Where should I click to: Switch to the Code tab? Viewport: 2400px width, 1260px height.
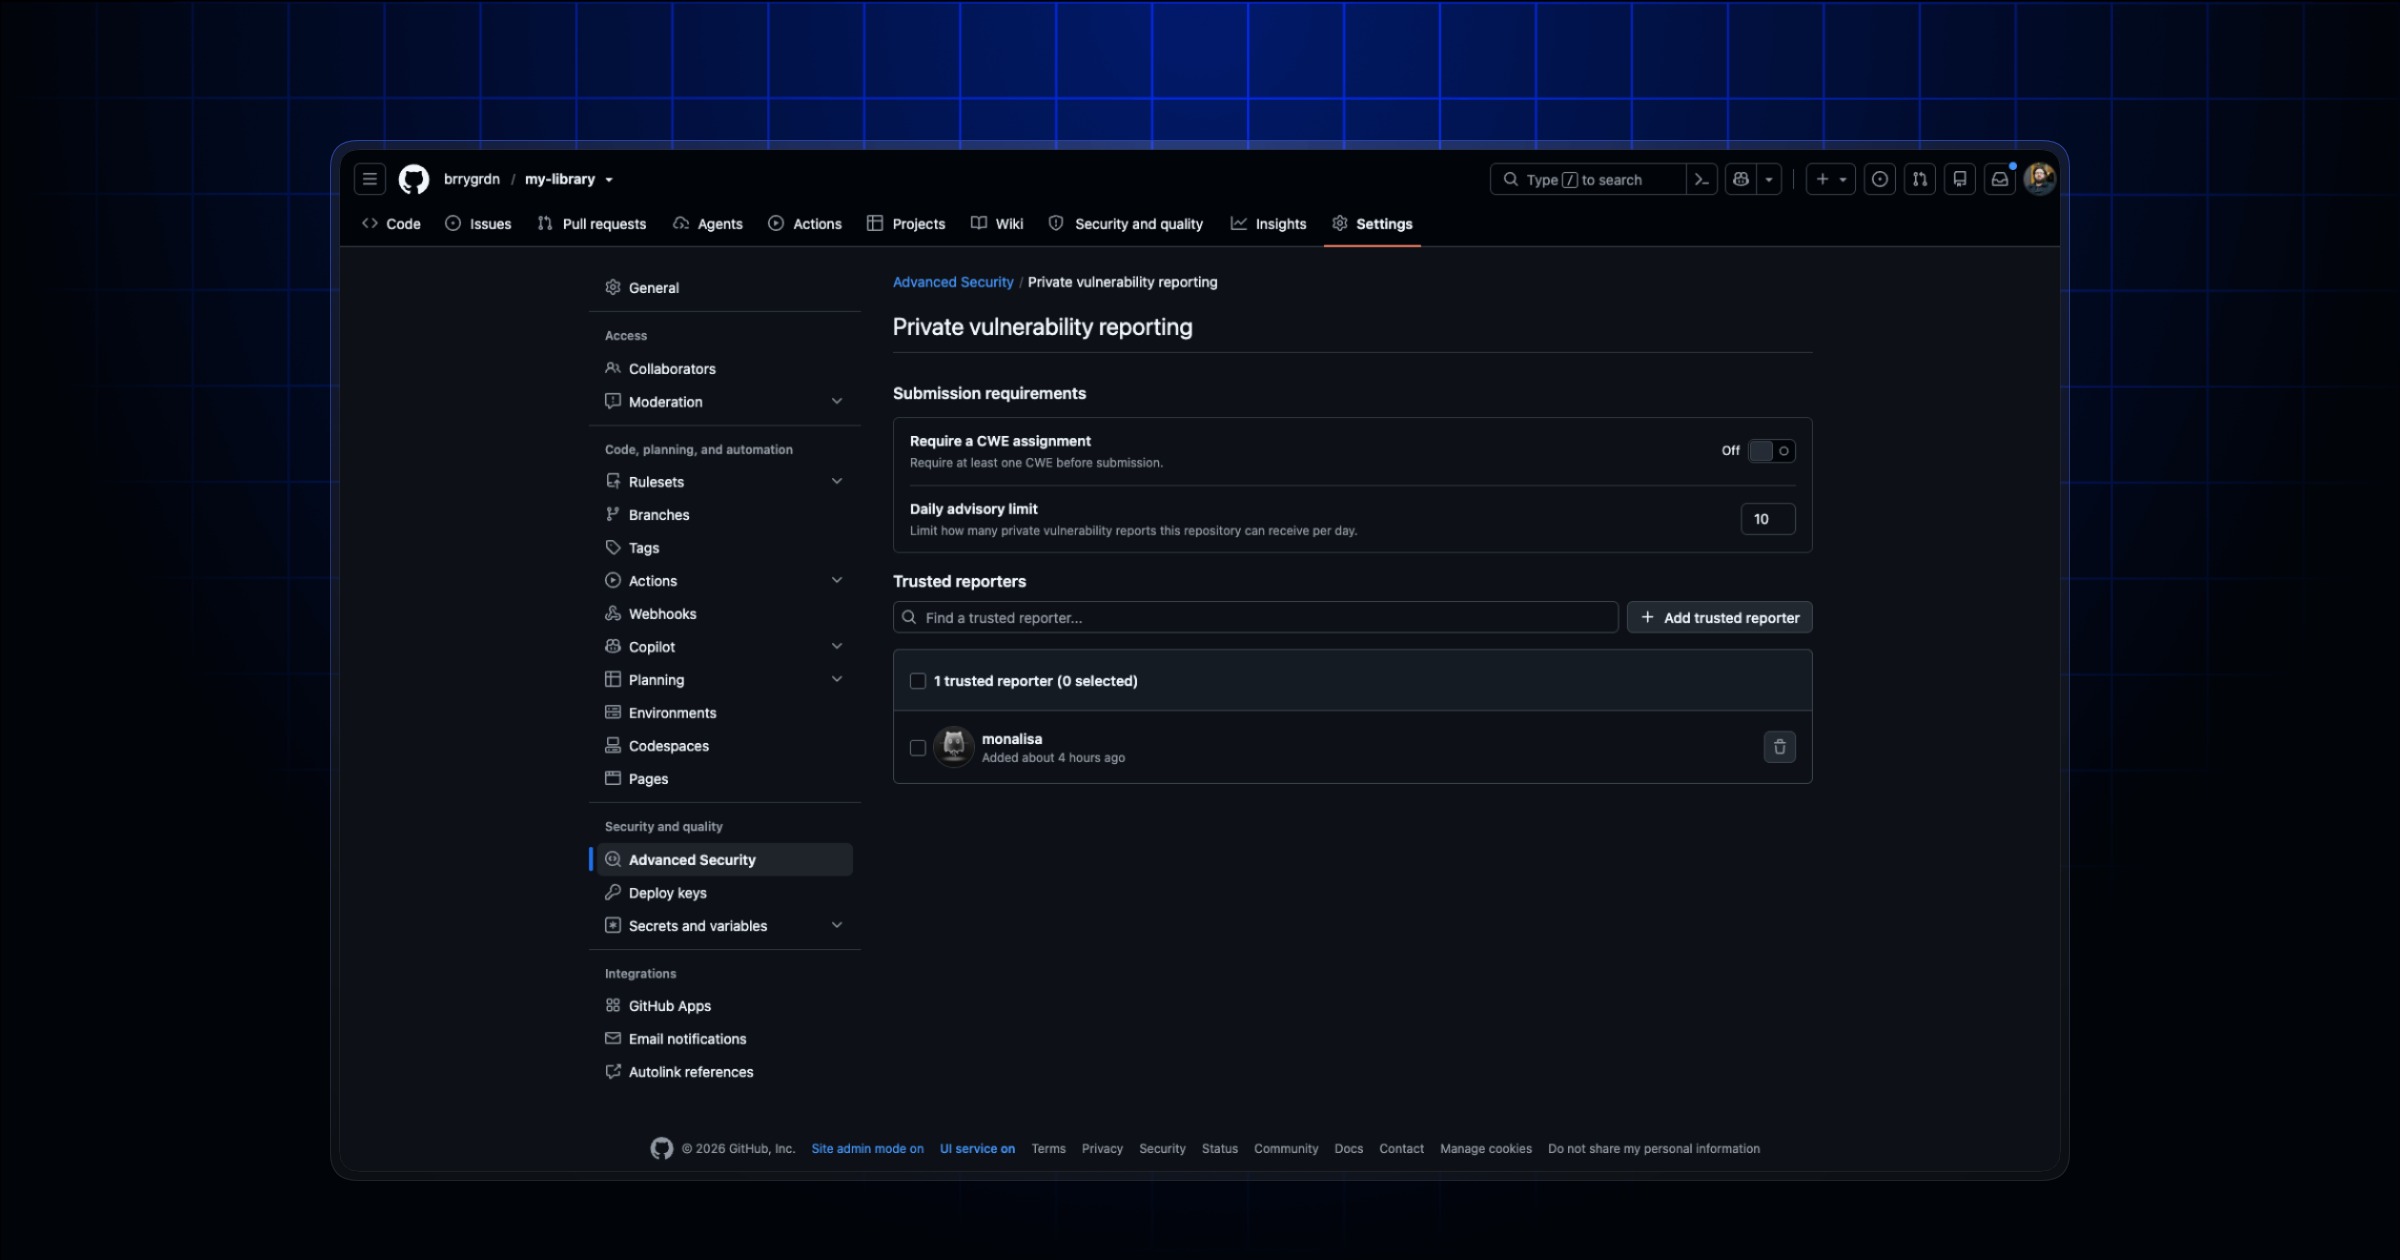[391, 224]
